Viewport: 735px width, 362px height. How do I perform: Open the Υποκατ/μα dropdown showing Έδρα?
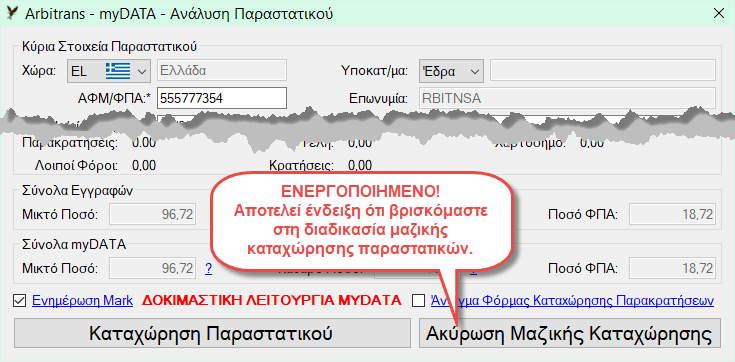pos(451,71)
